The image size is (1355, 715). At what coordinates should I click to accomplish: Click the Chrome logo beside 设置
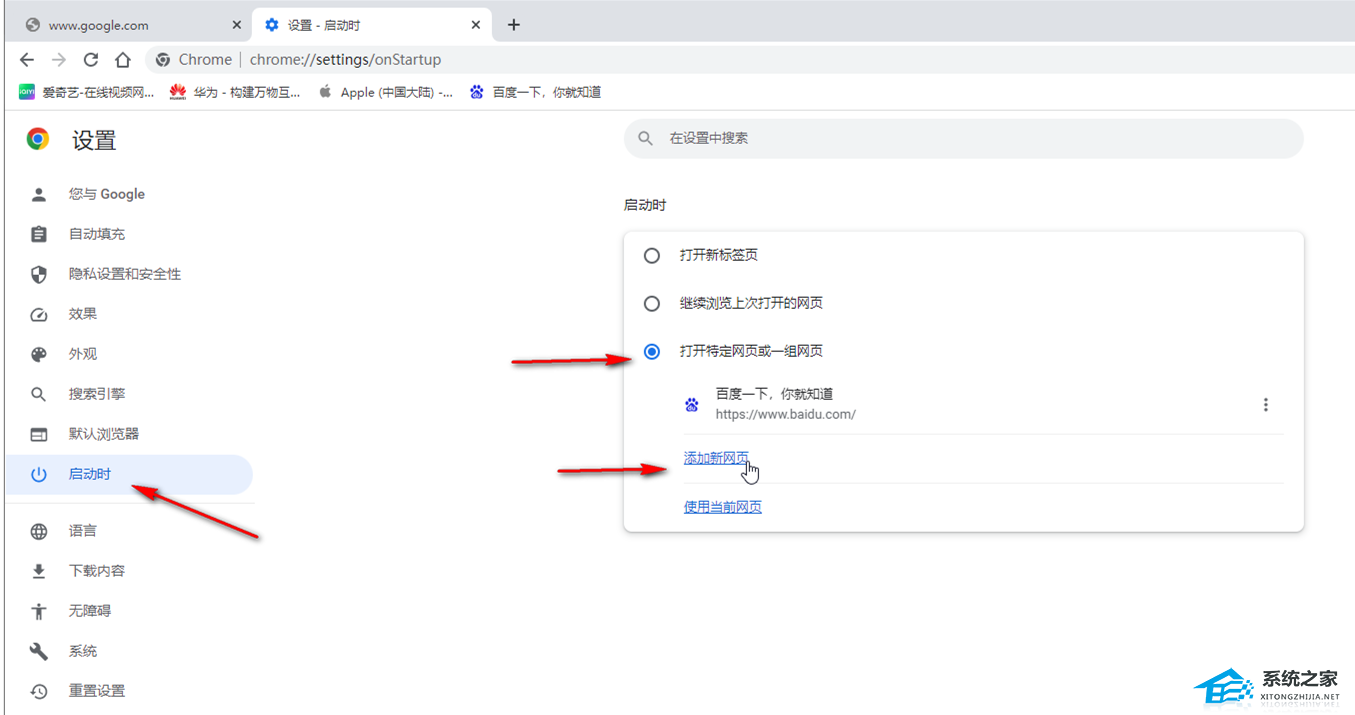pyautogui.click(x=38, y=139)
